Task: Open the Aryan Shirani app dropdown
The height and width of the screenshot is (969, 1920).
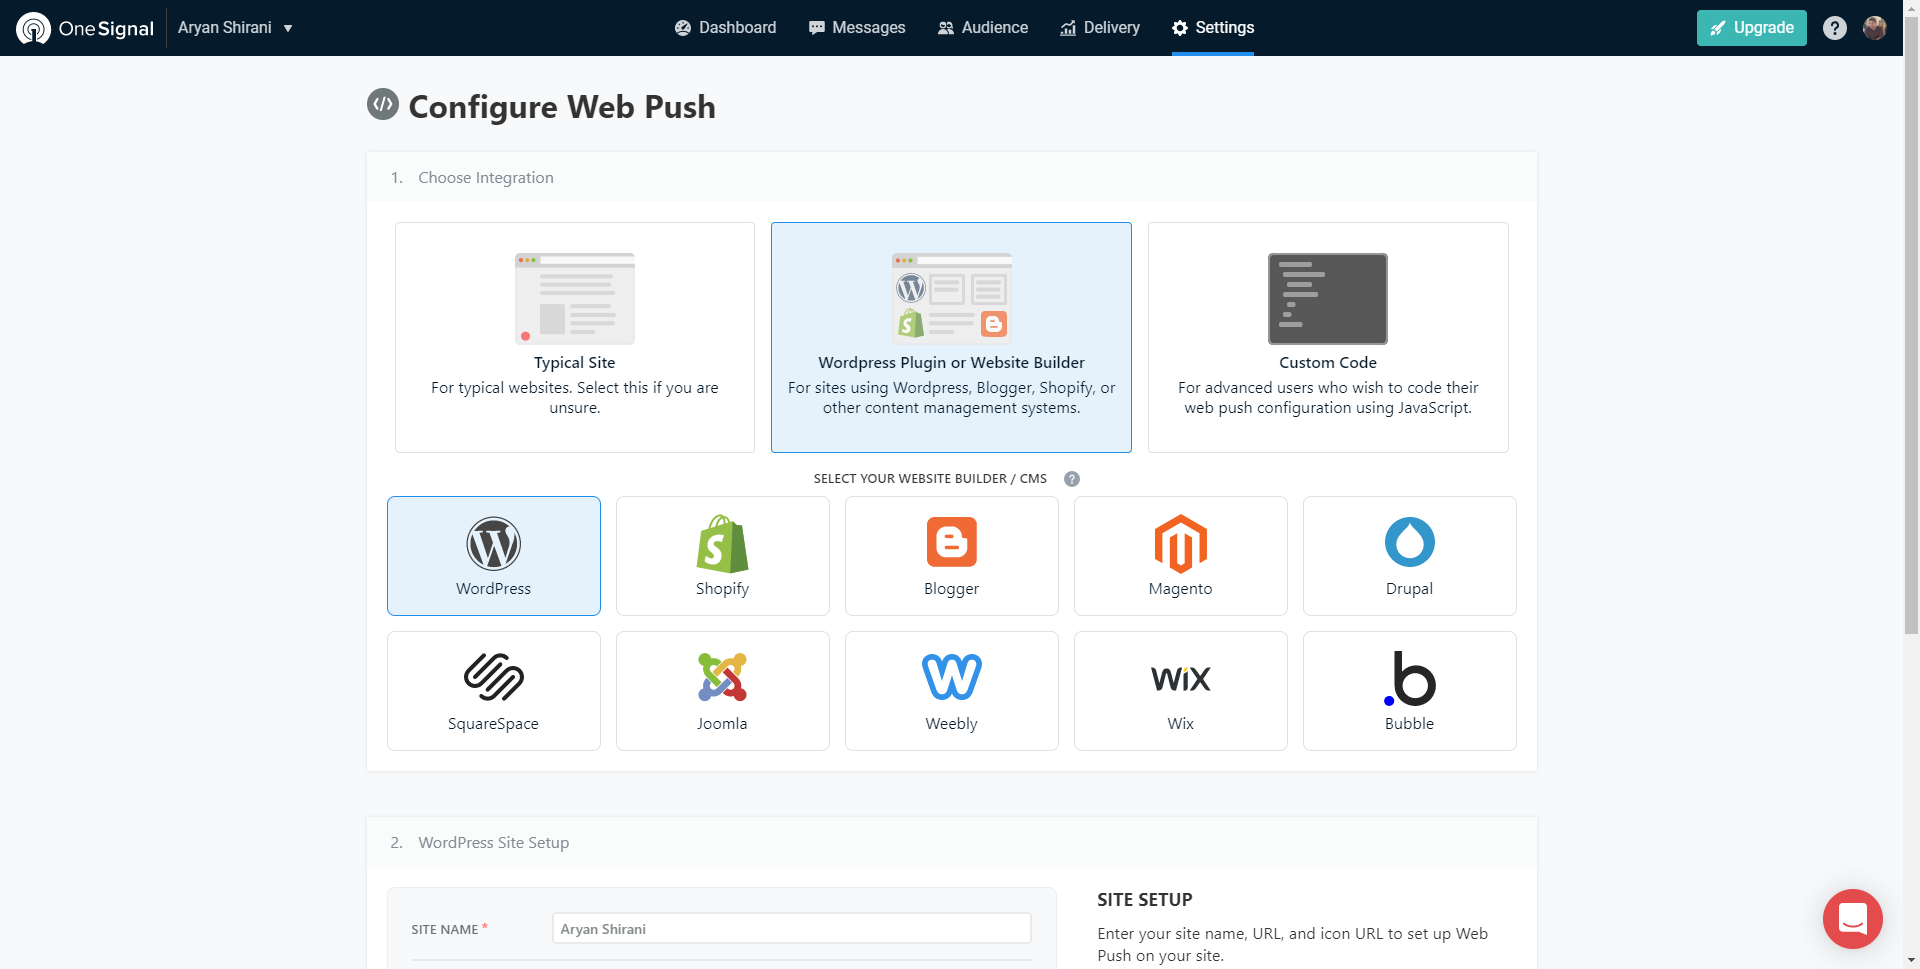Action: (235, 28)
